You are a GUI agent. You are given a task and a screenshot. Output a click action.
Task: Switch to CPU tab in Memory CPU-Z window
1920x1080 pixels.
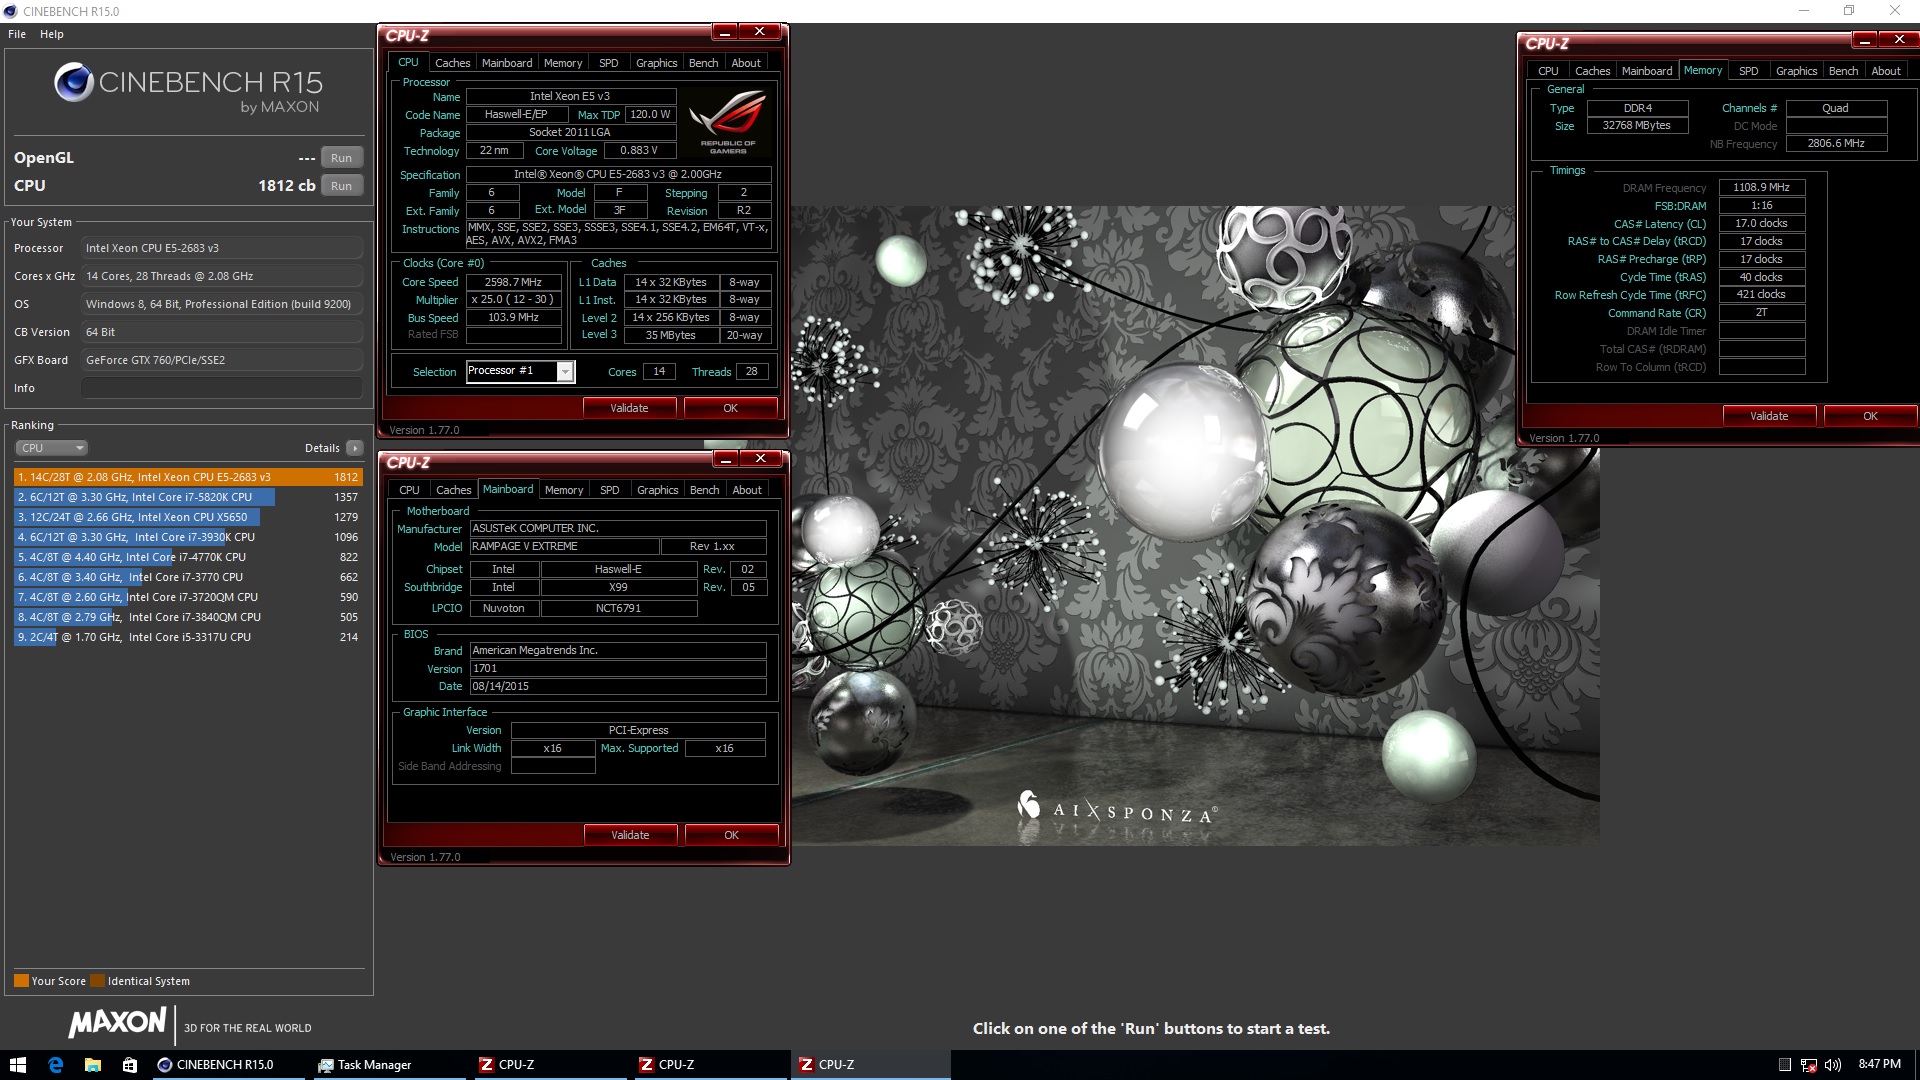[1548, 71]
